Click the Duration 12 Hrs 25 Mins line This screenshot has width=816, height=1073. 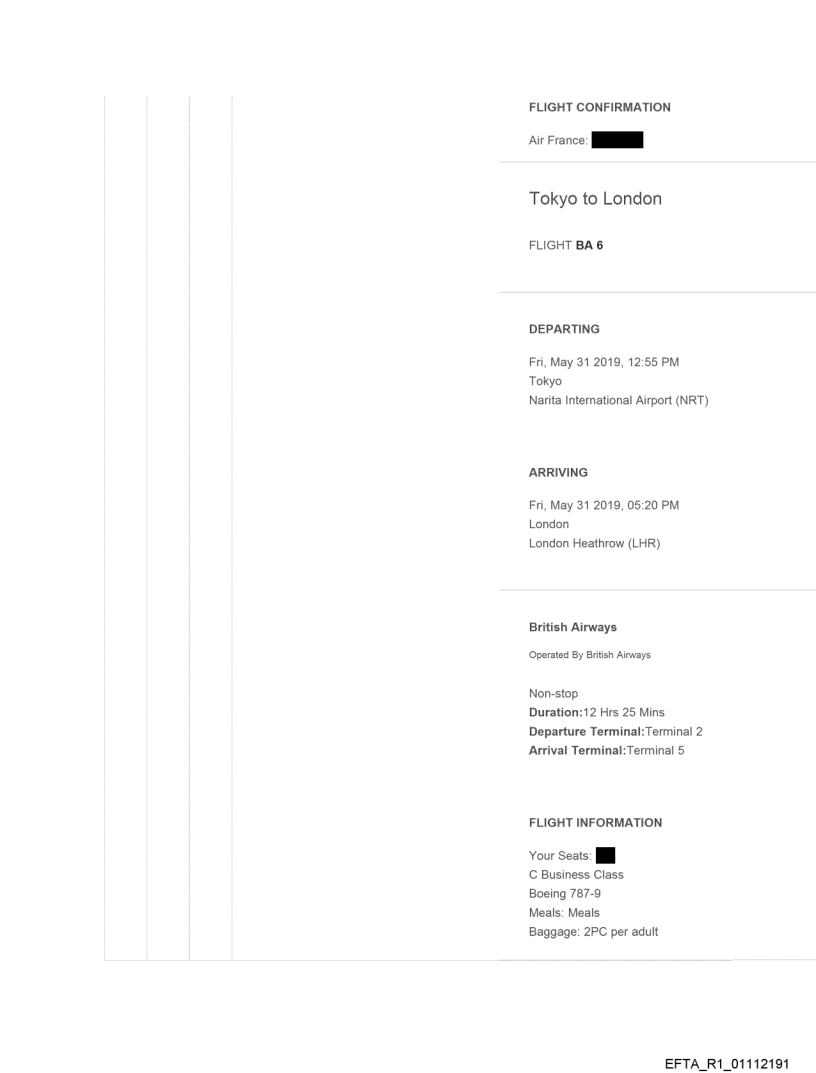596,712
